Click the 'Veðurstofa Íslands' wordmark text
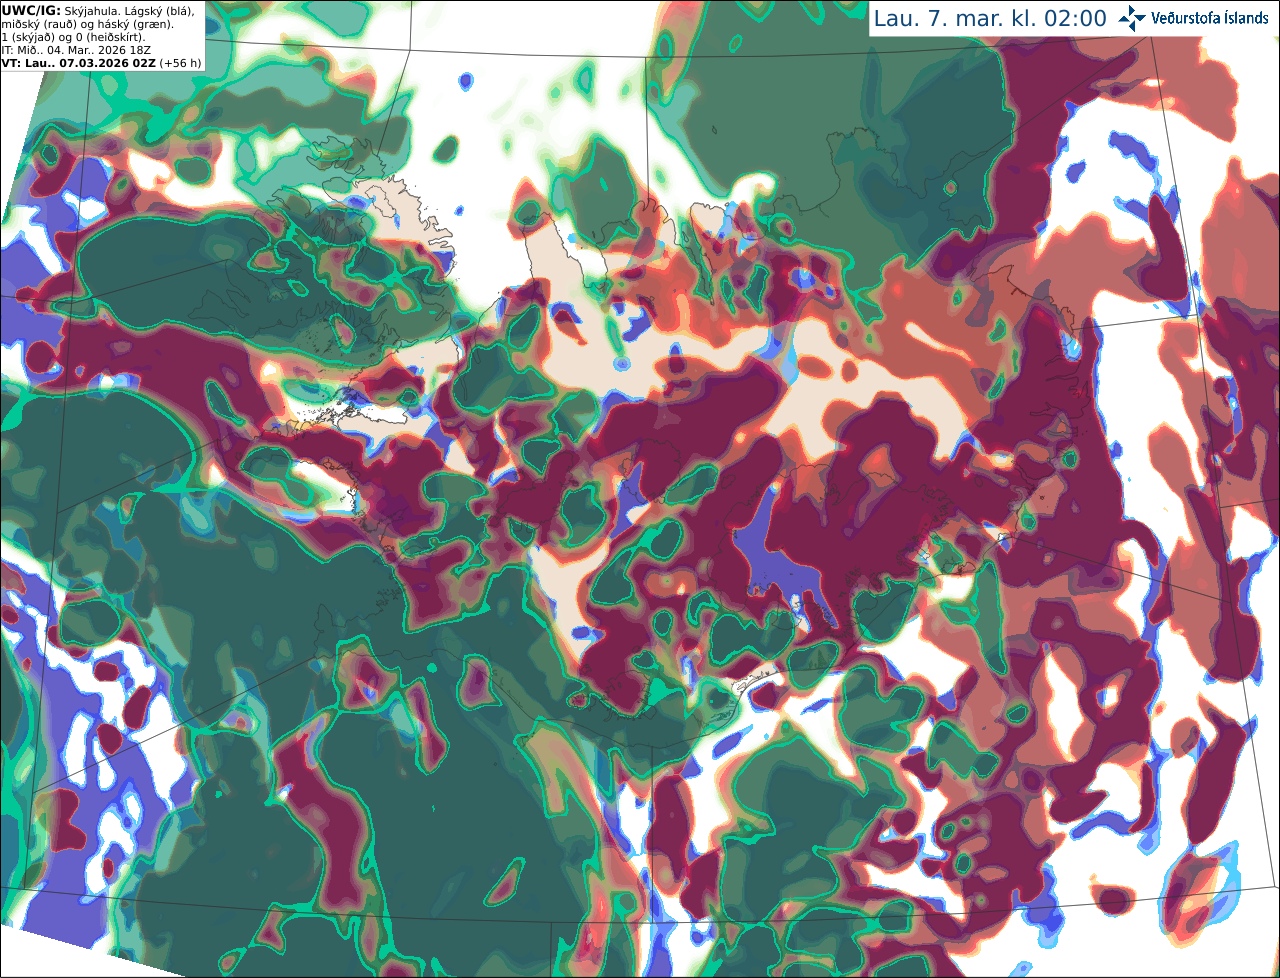Viewport: 1280px width, 978px height. coord(1210,18)
